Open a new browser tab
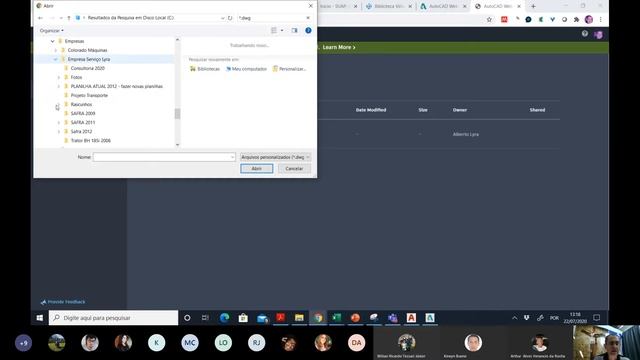 tap(533, 7)
